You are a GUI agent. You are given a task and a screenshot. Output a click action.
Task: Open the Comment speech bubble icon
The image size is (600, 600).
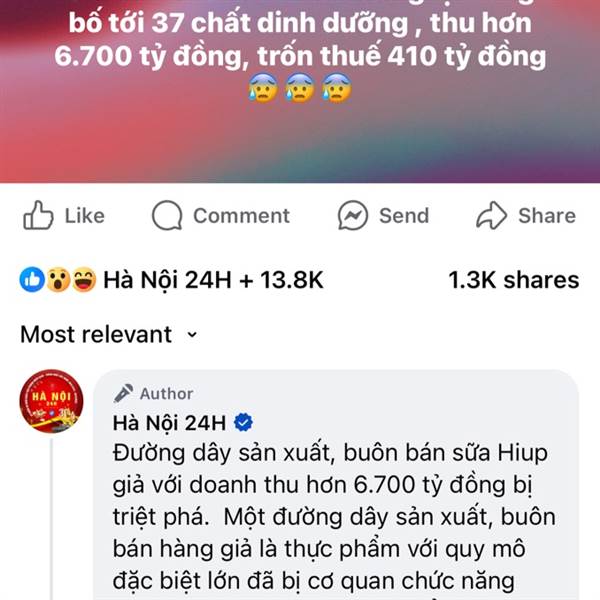(x=167, y=215)
